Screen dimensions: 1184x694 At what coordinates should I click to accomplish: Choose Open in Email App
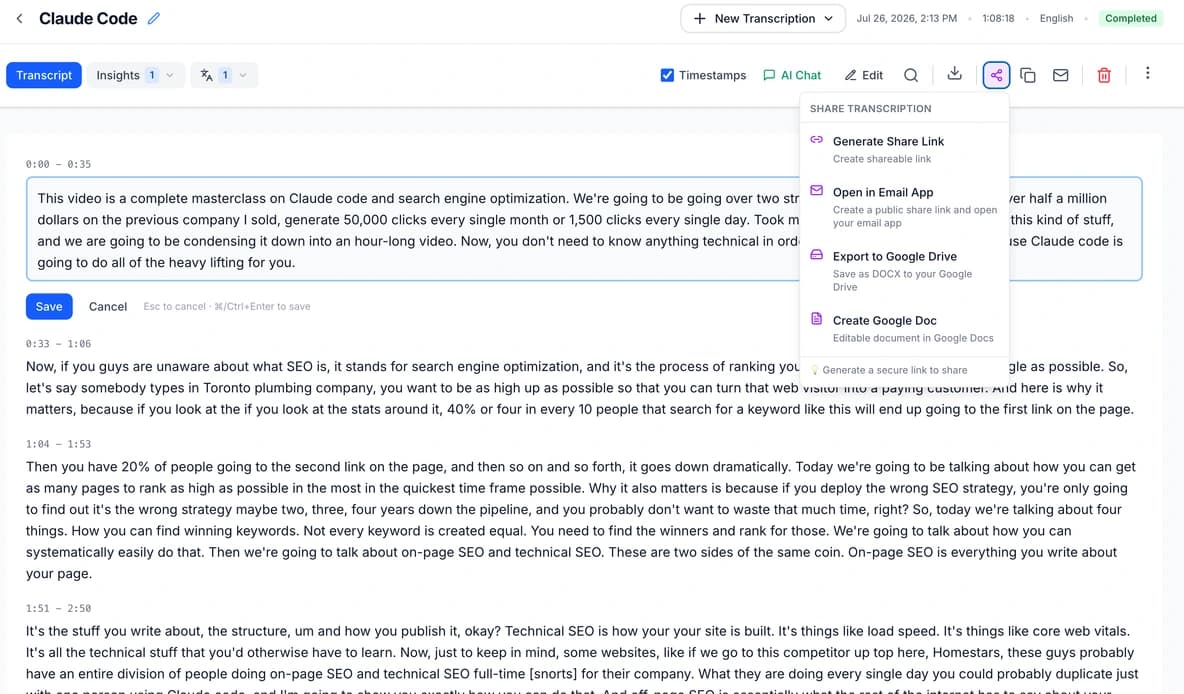(904, 206)
